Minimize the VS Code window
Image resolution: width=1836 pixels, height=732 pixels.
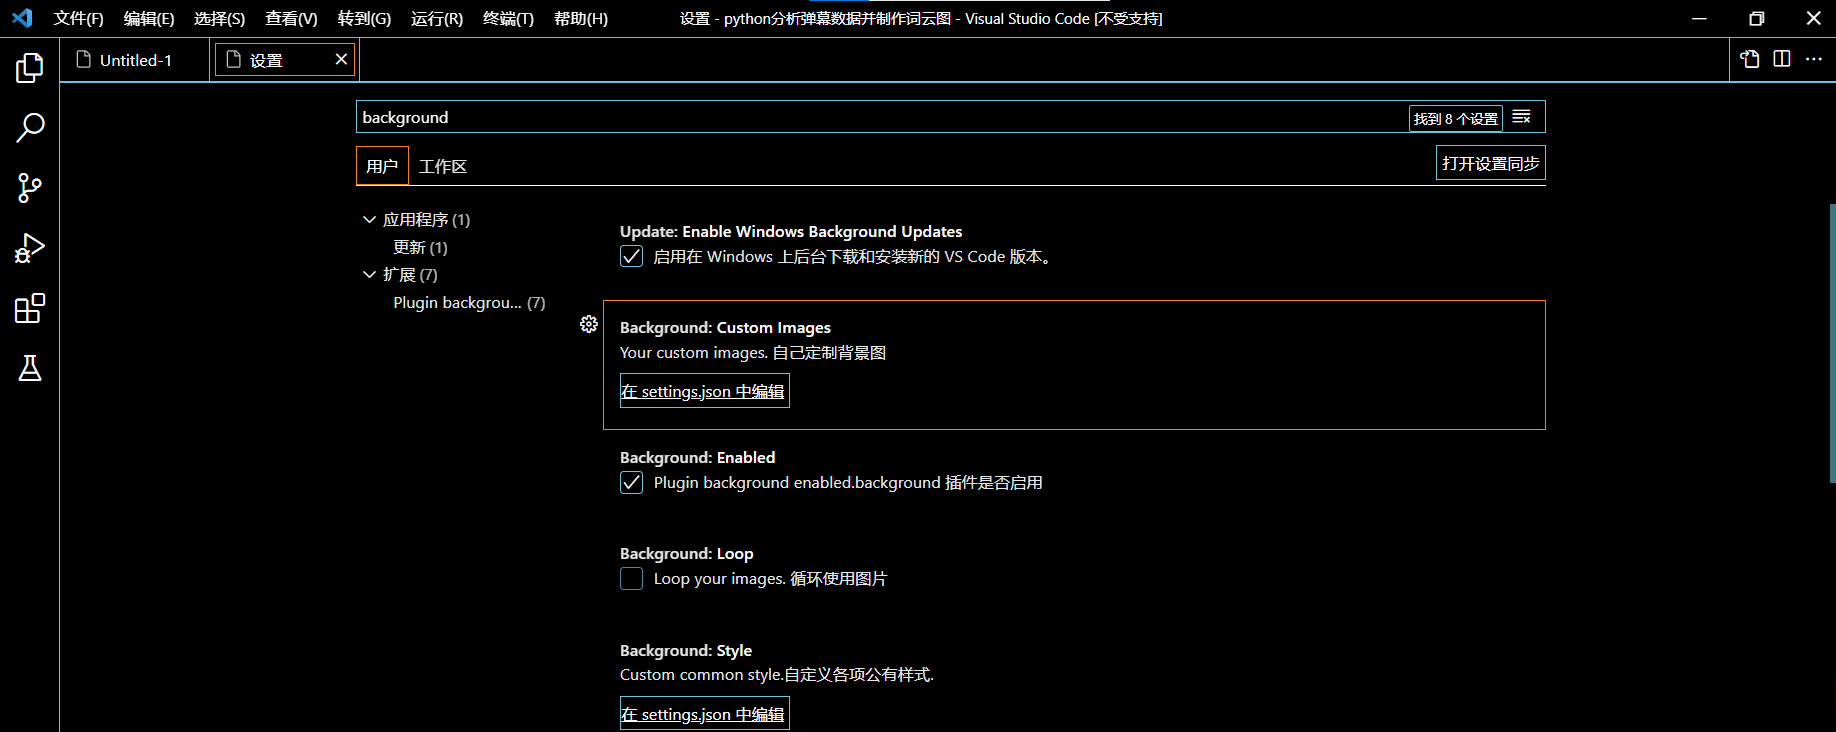(x=1699, y=18)
